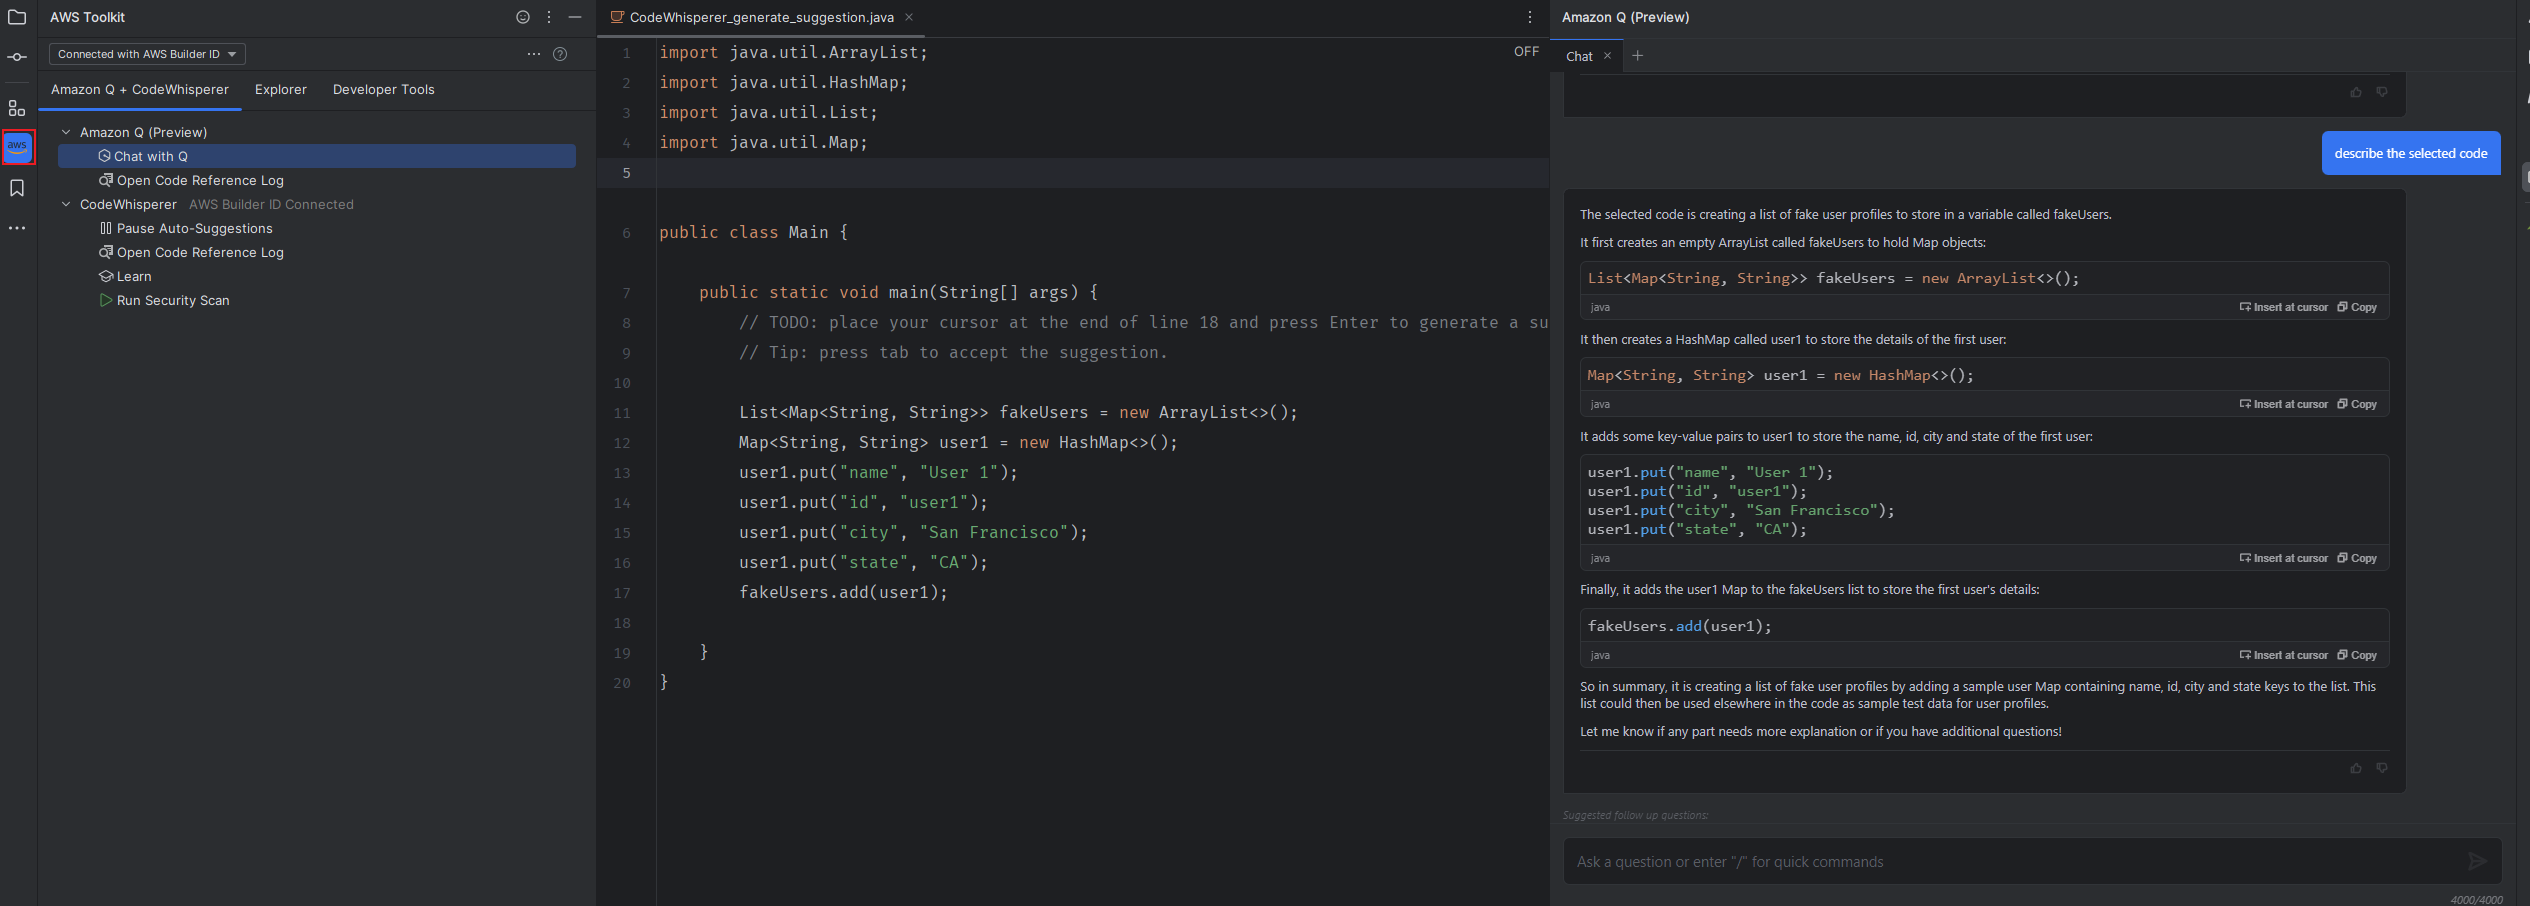This screenshot has height=906, width=2530.
Task: Open connection more actions ellipsis
Action: pyautogui.click(x=534, y=54)
